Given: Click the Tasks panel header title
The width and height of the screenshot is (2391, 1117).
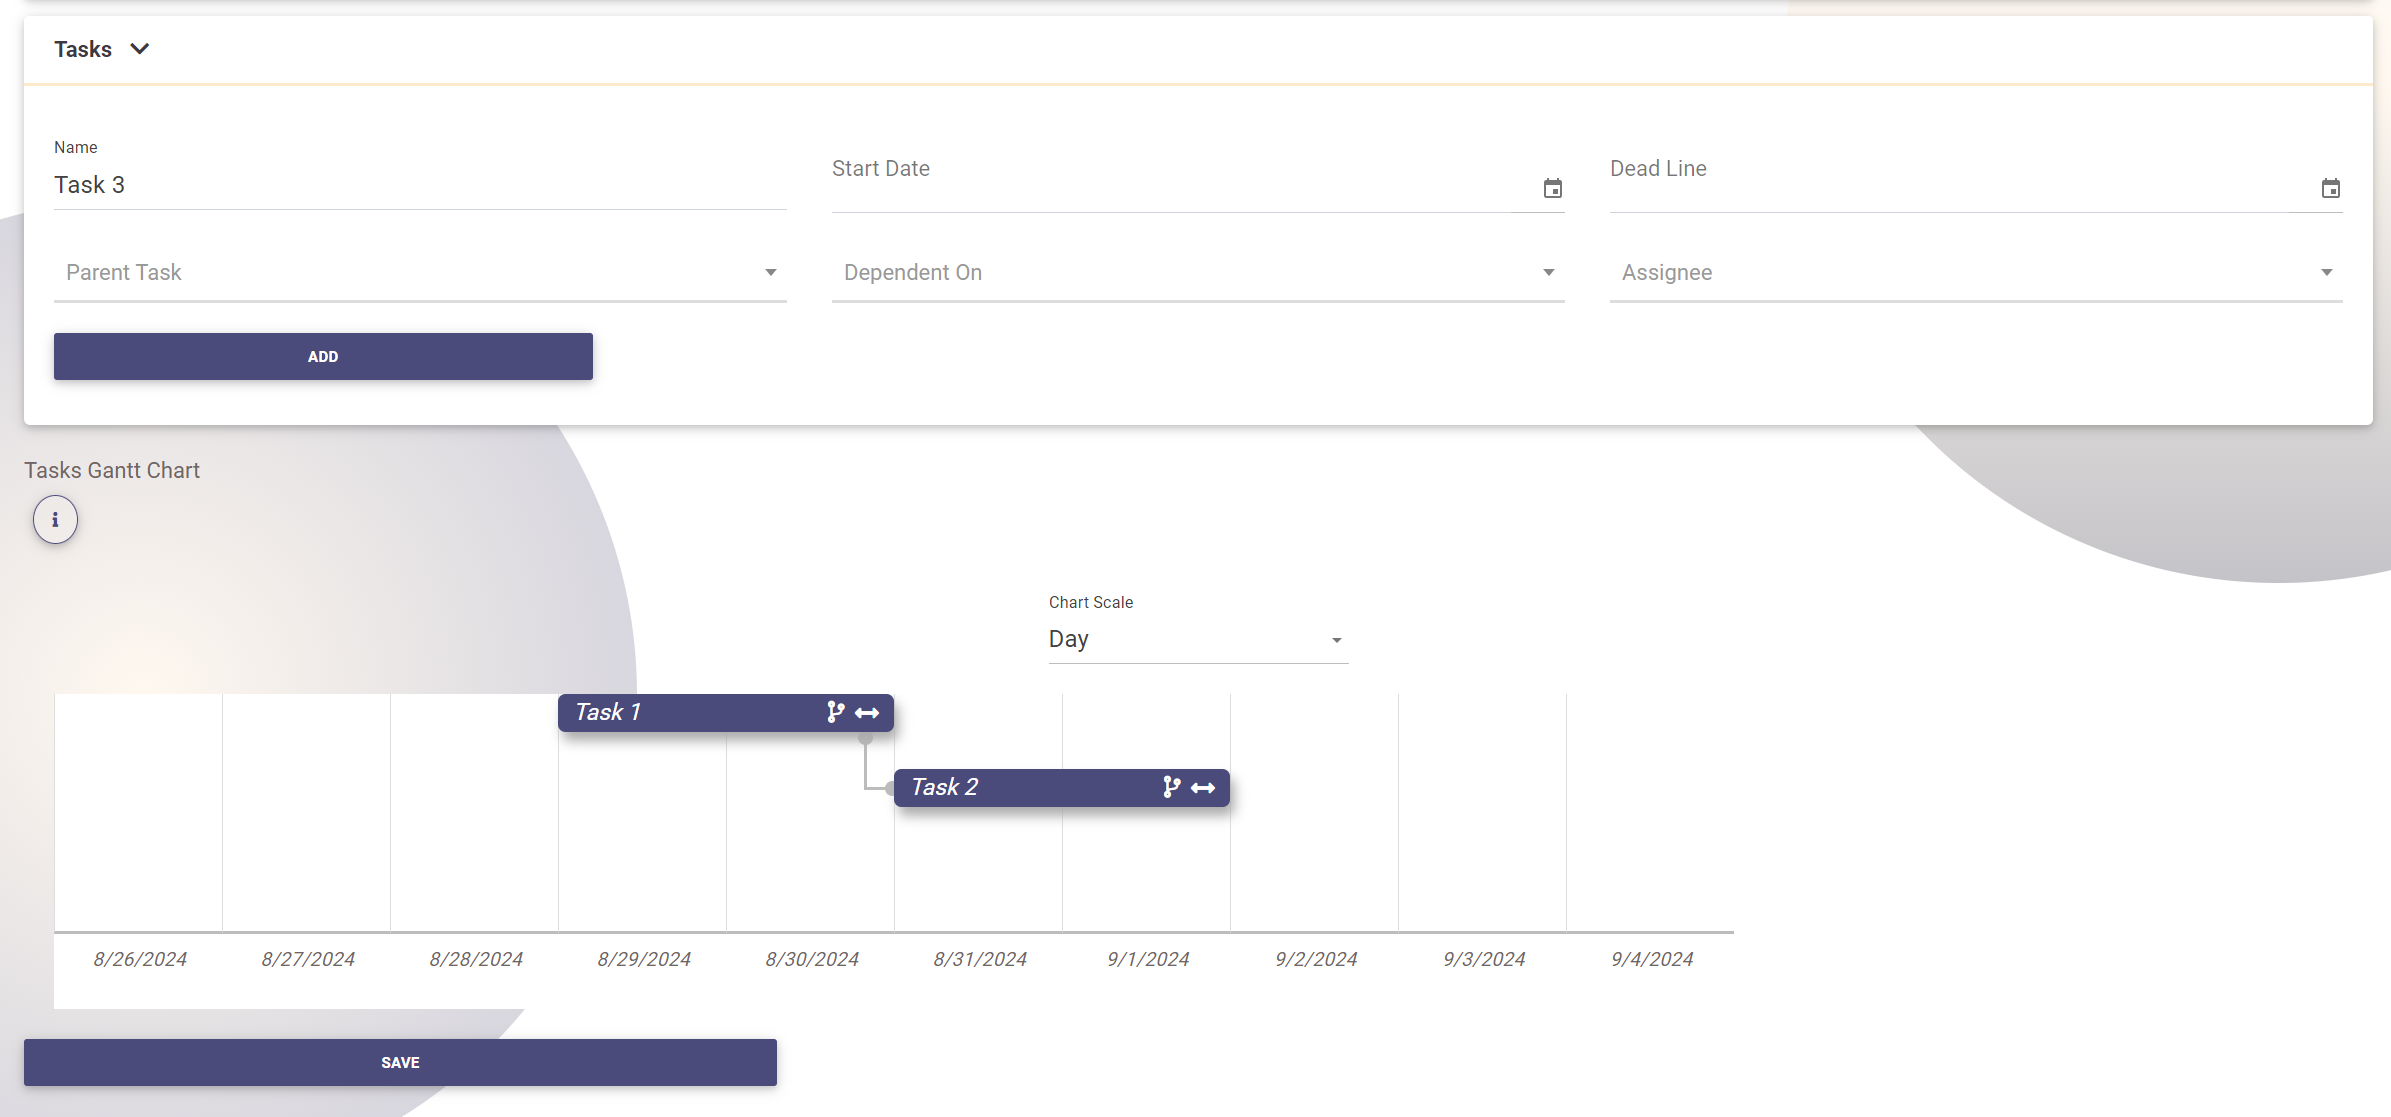Looking at the screenshot, I should coord(83,49).
